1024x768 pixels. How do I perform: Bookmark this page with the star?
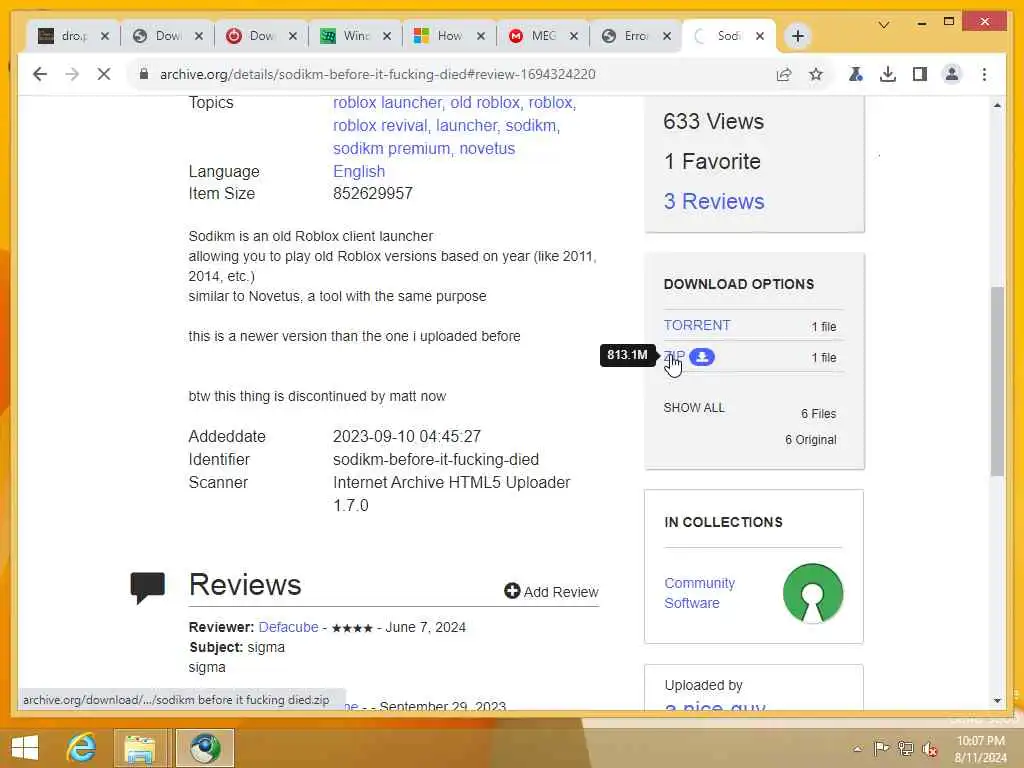point(816,74)
